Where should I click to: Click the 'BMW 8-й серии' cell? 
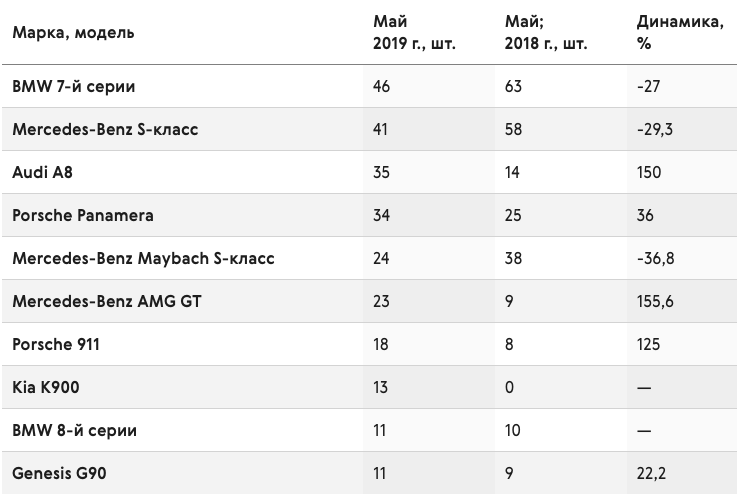74,430
